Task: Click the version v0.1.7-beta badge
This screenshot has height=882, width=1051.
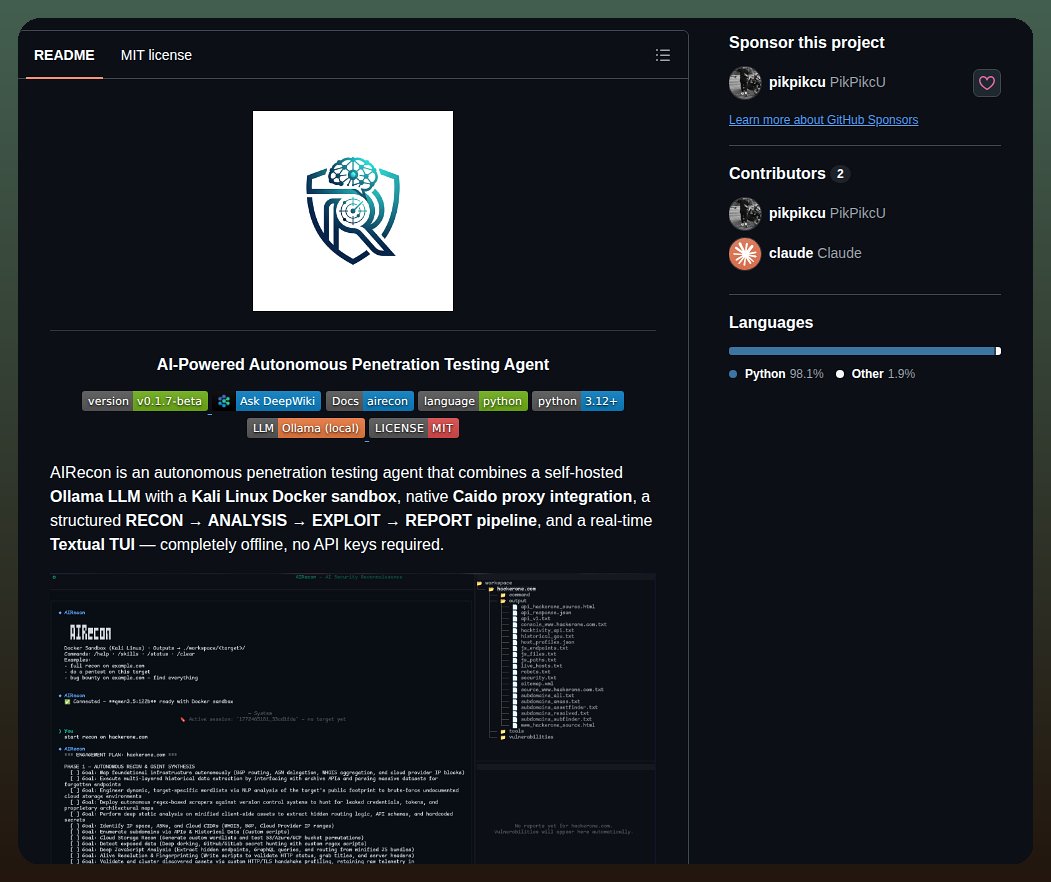Action: click(145, 401)
